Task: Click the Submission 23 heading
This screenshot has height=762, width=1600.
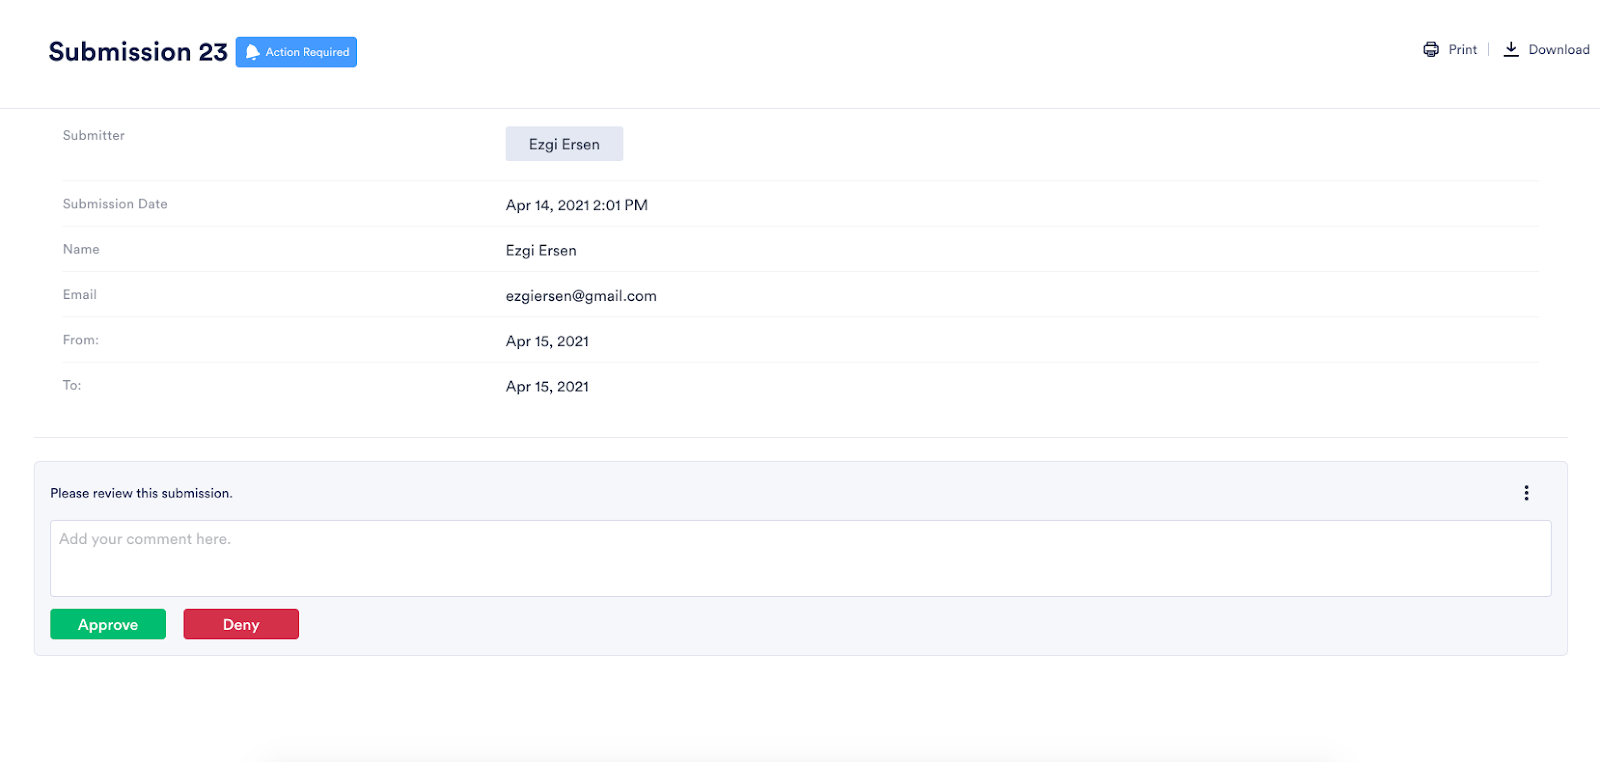Action: pos(138,52)
